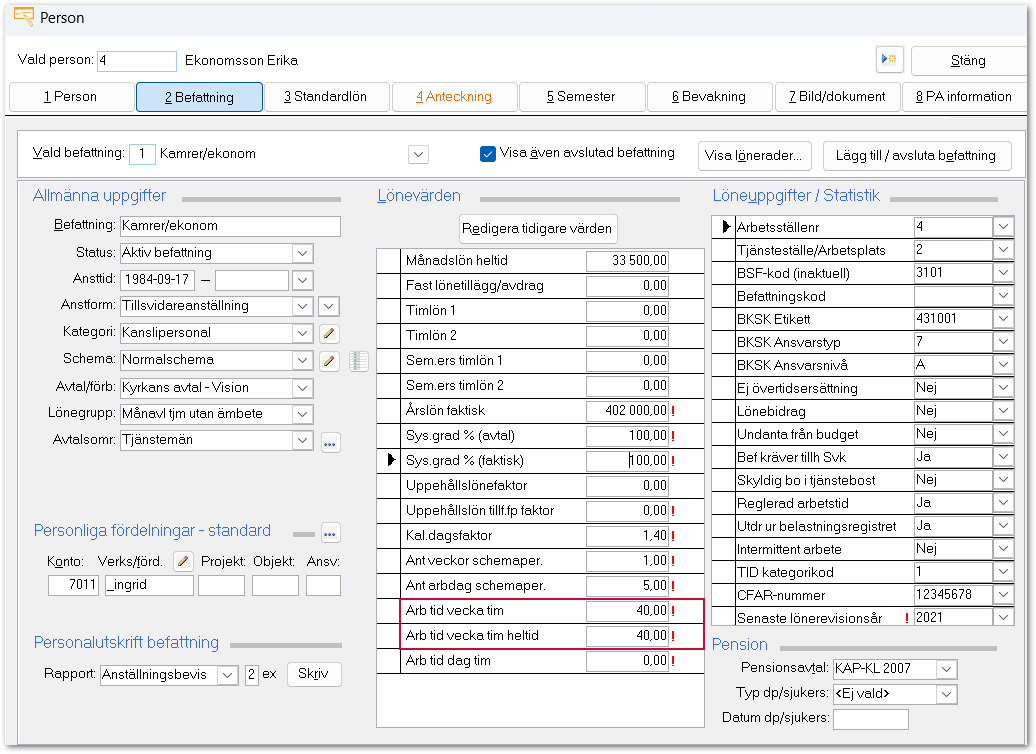The width and height of the screenshot is (1036, 754).
Task: Open the schedule list icon beside Schema
Action: pos(359,361)
